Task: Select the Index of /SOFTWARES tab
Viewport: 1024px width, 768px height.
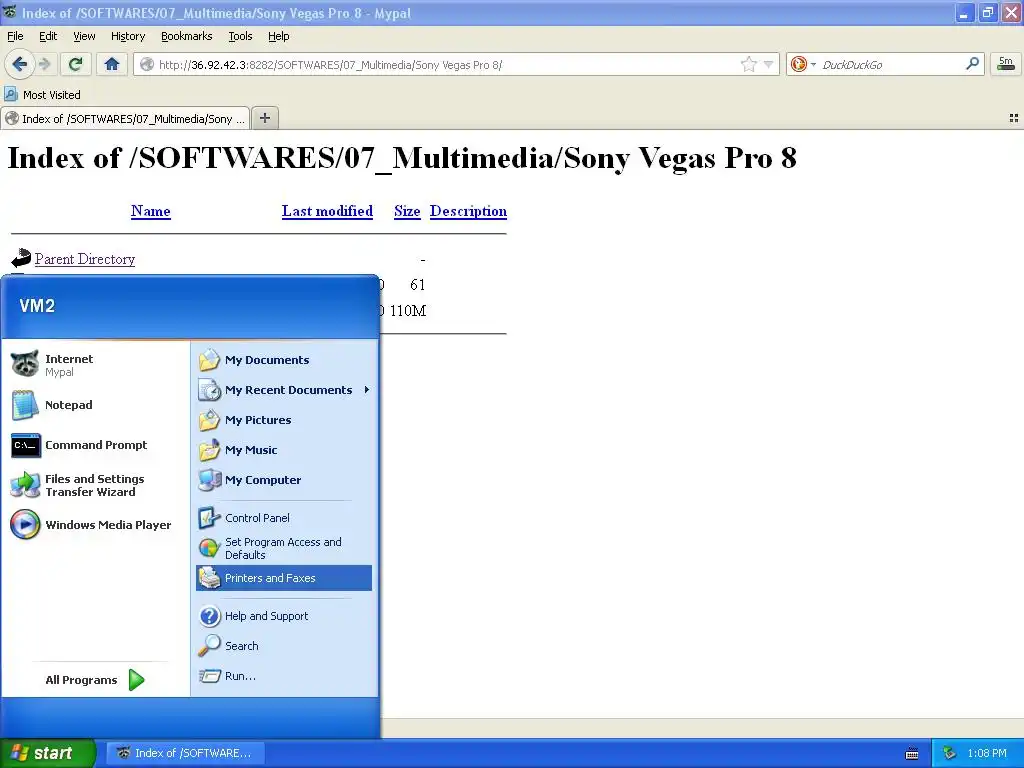Action: coord(125,118)
